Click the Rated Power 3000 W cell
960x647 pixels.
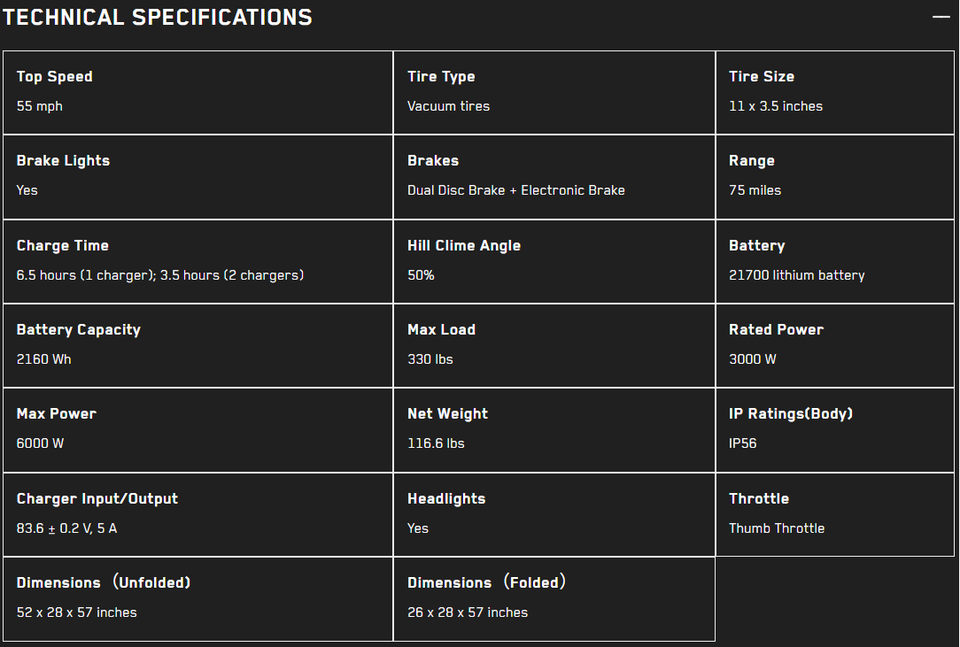[835, 346]
